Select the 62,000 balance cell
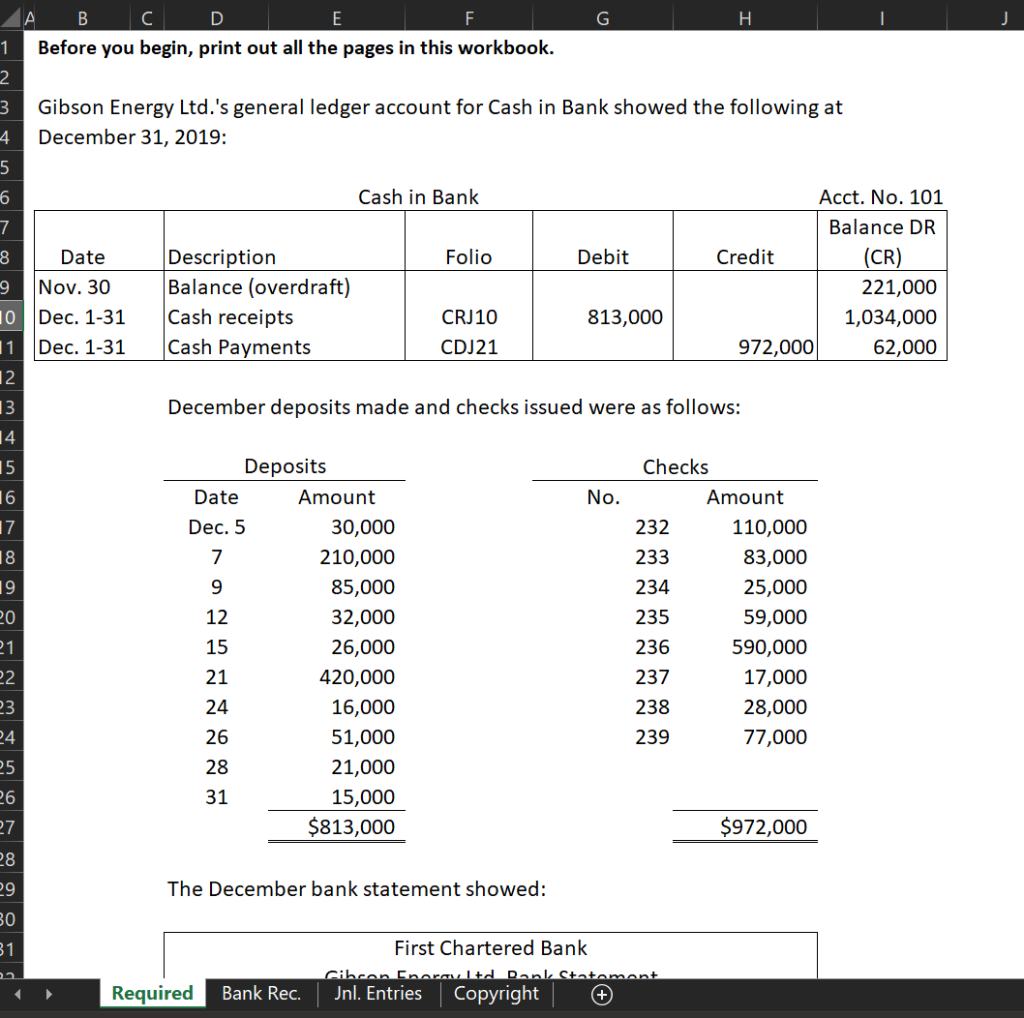Screen dimensions: 1024x1018 point(882,347)
